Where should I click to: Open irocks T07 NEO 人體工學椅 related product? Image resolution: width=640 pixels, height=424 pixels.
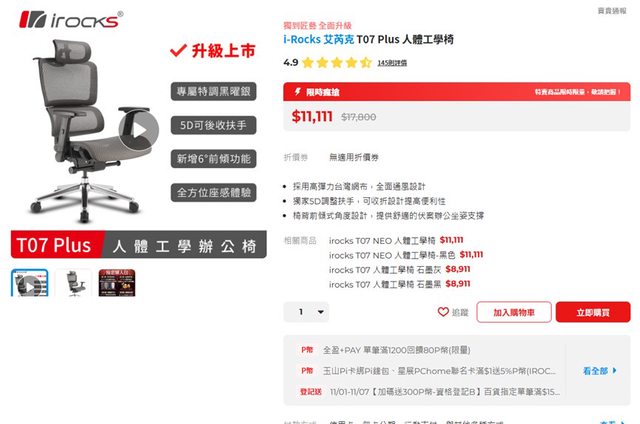coord(382,241)
